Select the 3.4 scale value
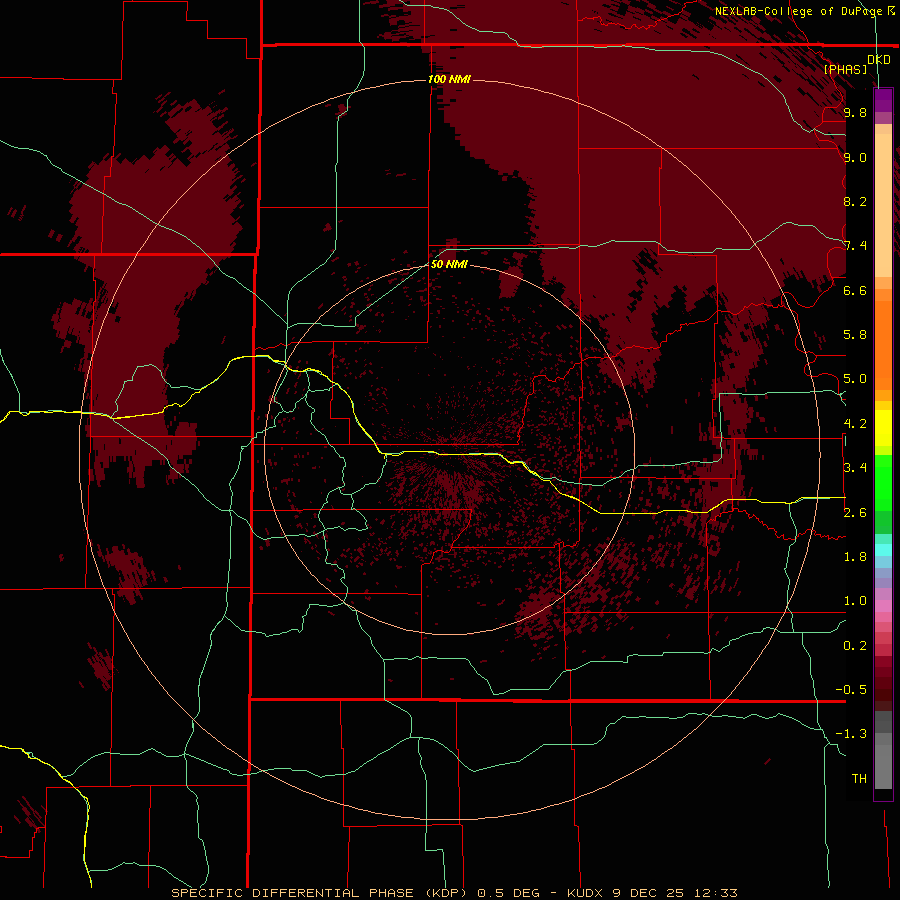Image resolution: width=900 pixels, height=900 pixels. click(x=855, y=468)
